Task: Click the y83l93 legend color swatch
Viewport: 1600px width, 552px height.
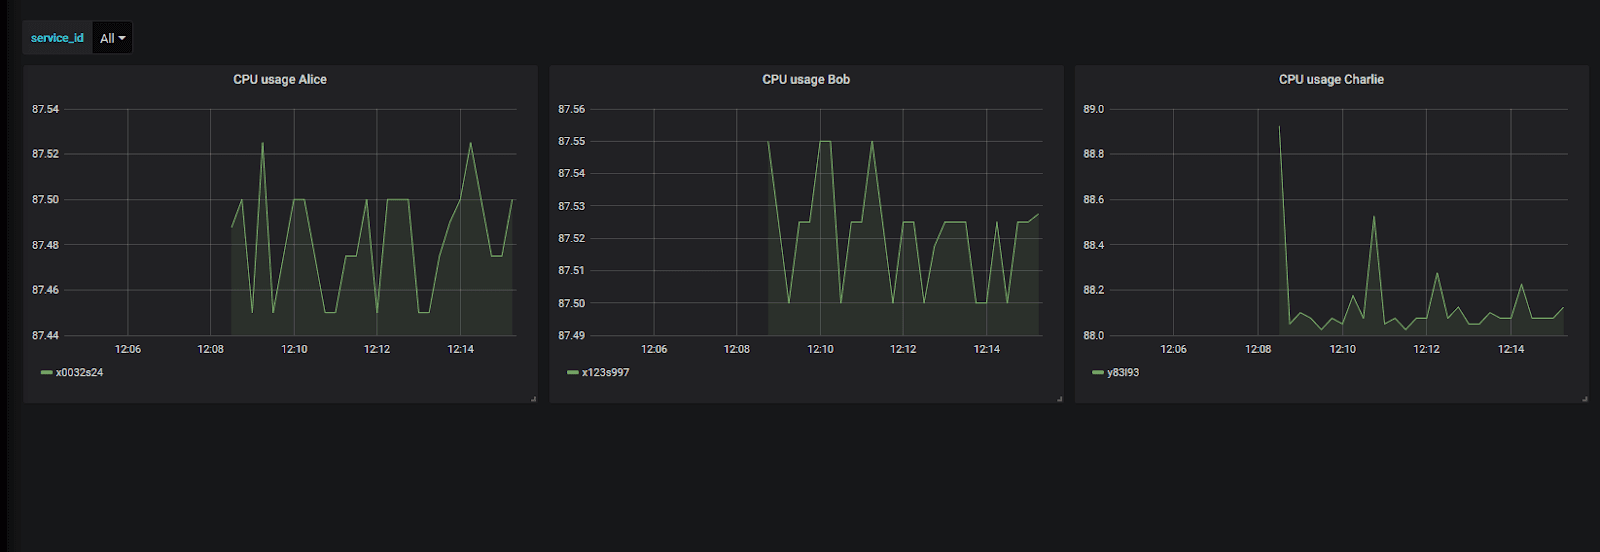Action: point(1098,372)
